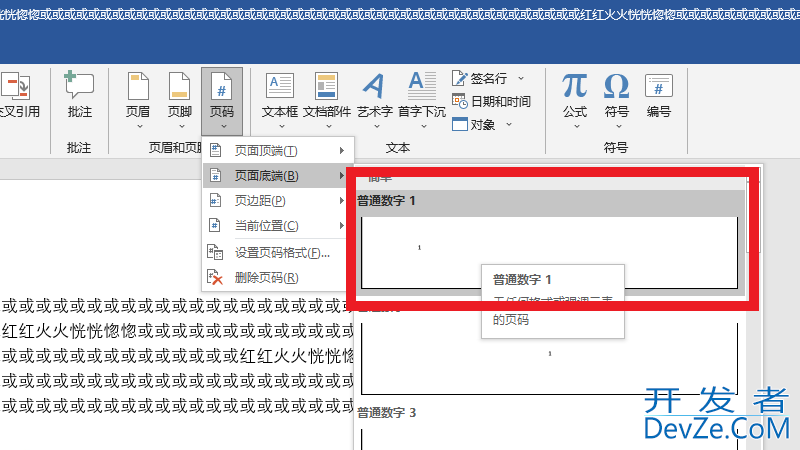Click the 页面底端 menu item icon
The width and height of the screenshot is (800, 450).
click(215, 176)
